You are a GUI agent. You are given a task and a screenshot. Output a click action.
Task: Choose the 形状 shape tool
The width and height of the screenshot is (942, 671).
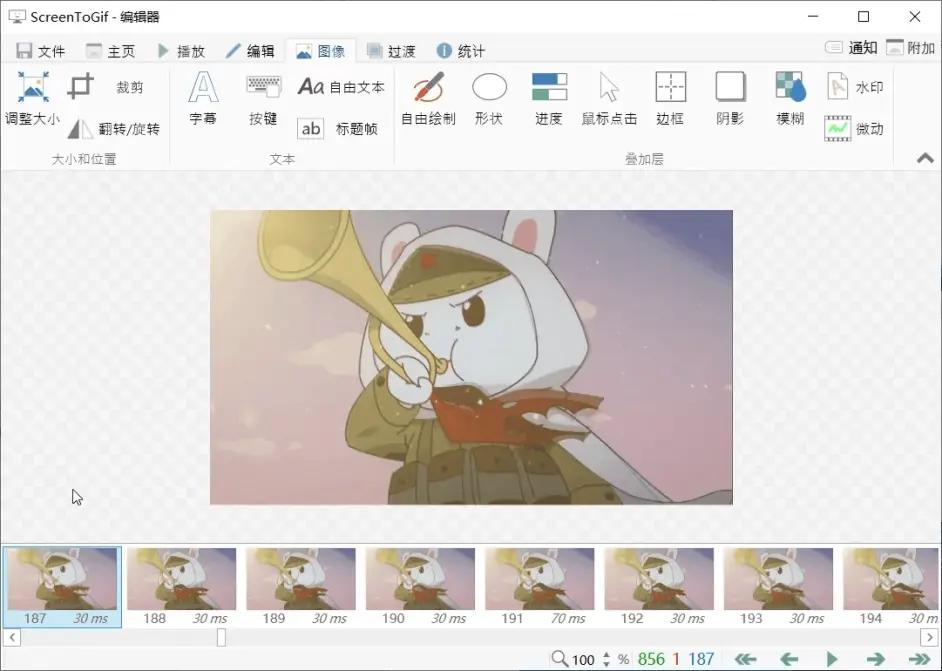[x=489, y=98]
